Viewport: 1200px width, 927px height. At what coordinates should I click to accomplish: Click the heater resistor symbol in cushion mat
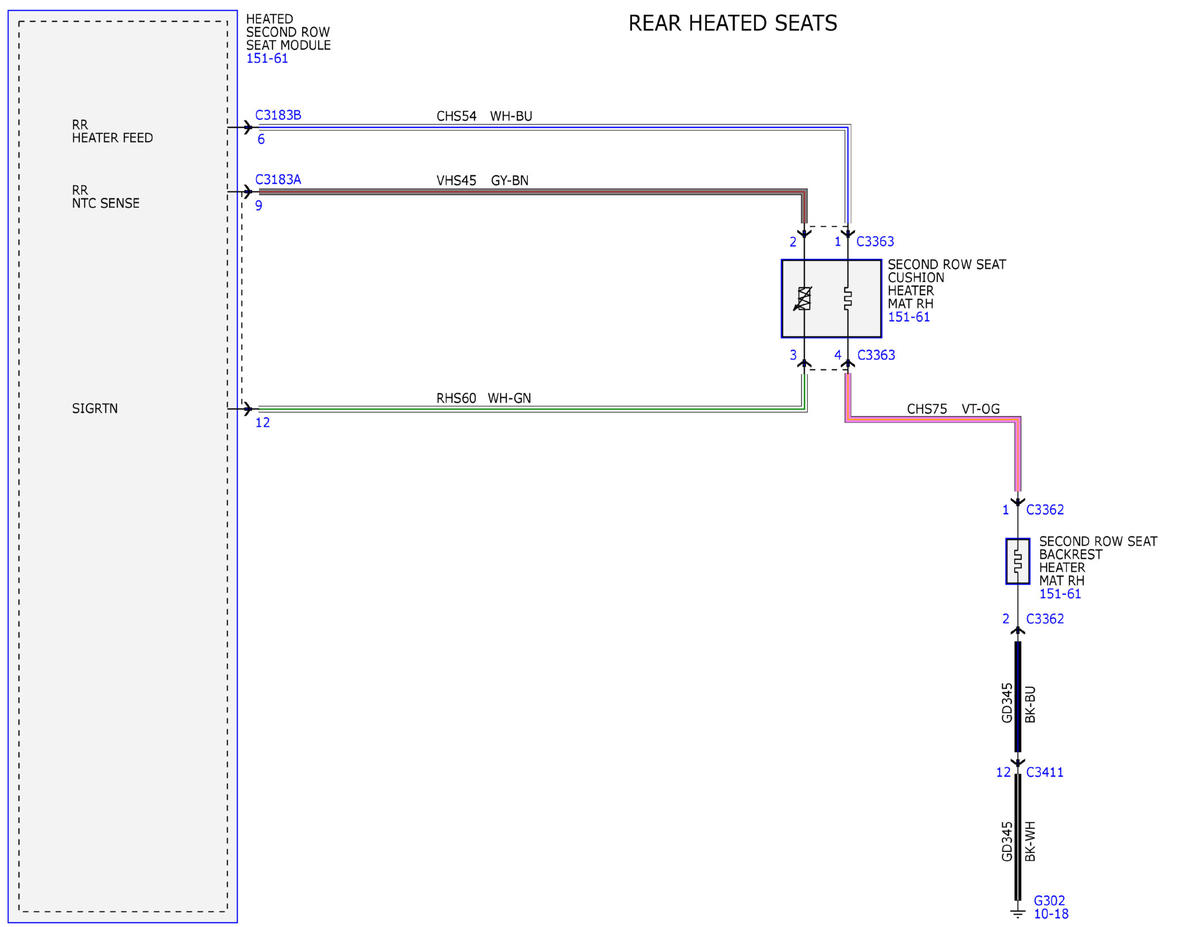[x=847, y=298]
